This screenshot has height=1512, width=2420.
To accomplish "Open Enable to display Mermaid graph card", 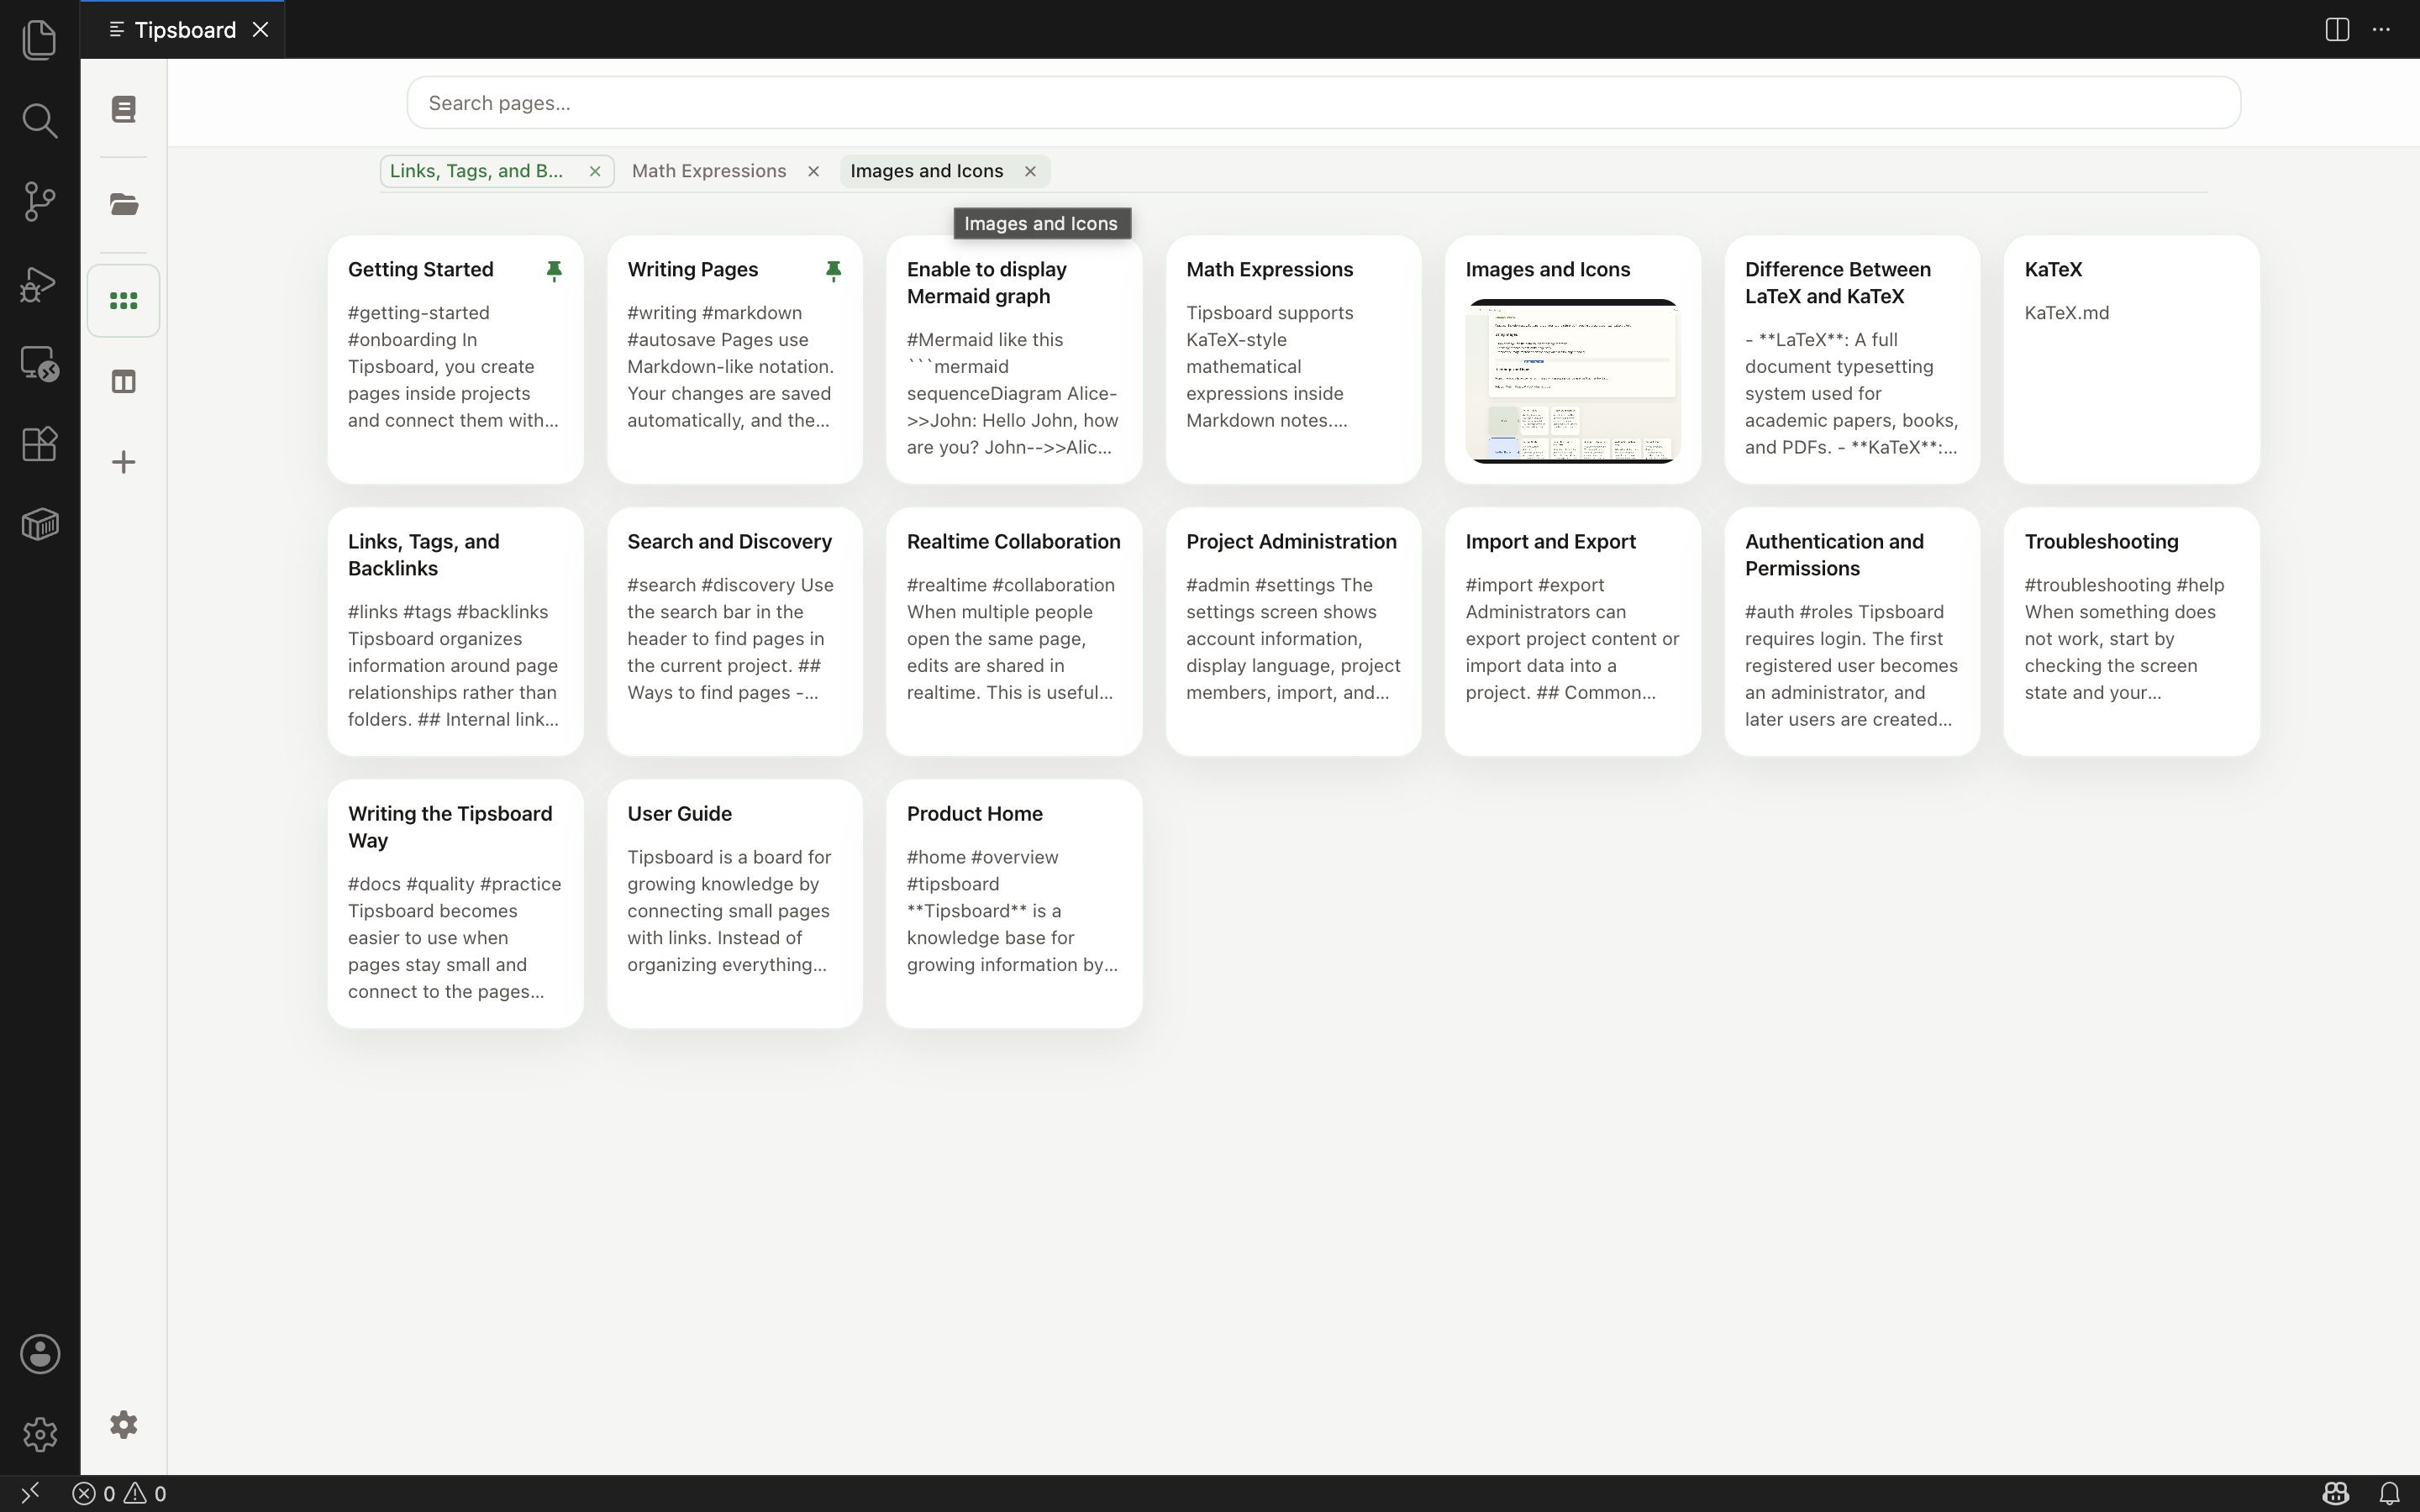I will [x=1014, y=360].
